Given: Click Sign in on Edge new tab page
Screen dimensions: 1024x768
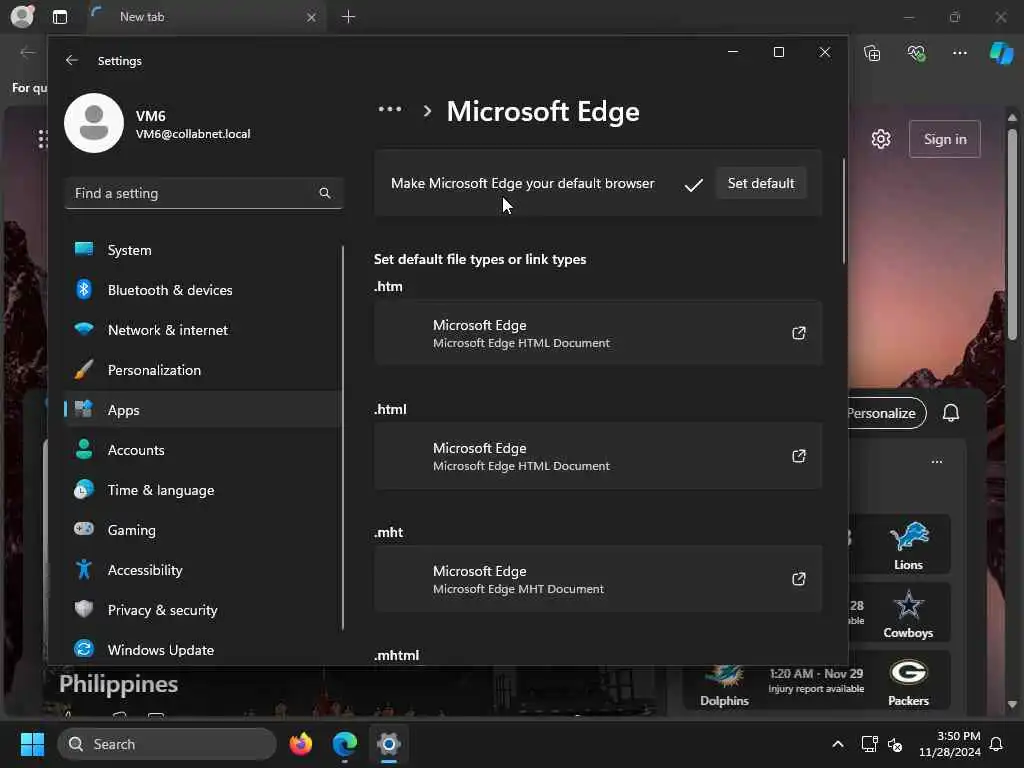Looking at the screenshot, I should (945, 138).
